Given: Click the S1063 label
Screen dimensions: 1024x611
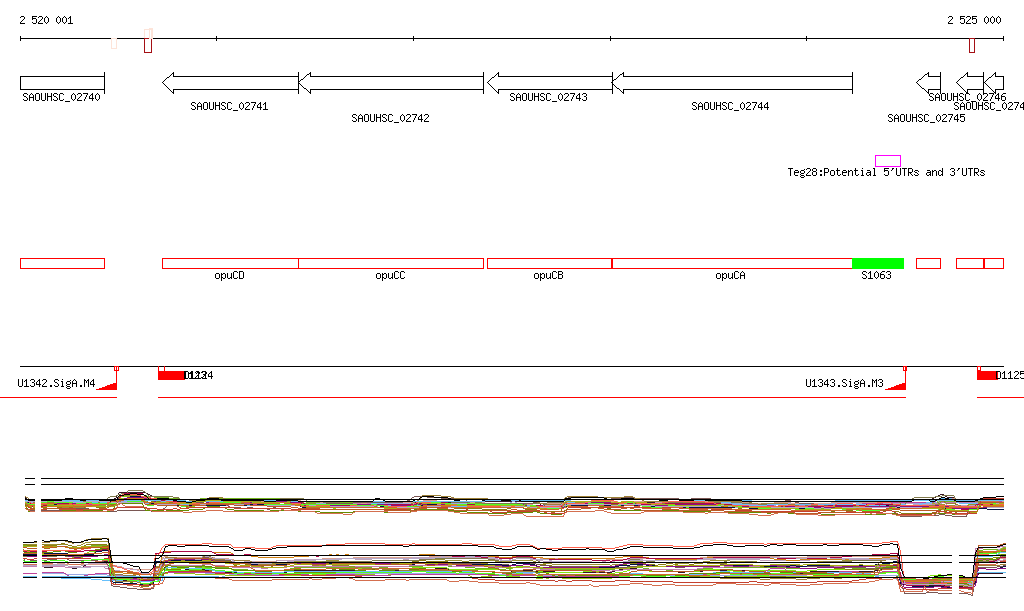Looking at the screenshot, I should [876, 275].
